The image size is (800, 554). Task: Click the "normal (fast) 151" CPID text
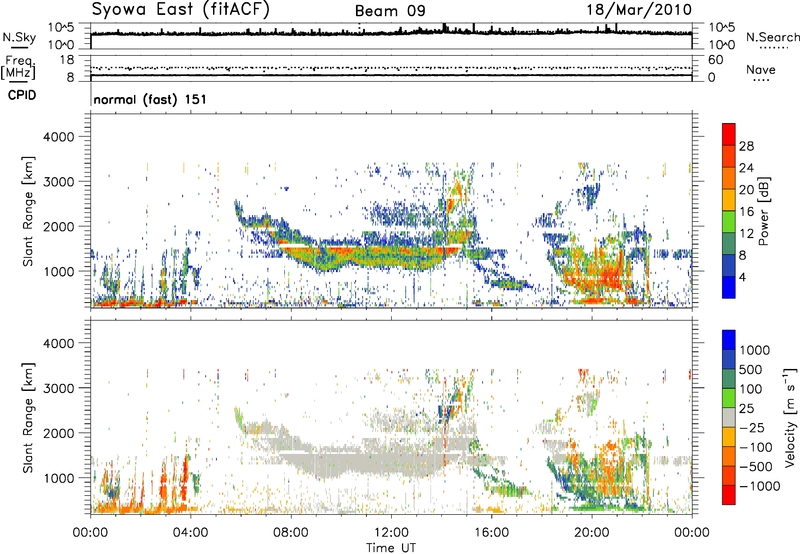150,99
